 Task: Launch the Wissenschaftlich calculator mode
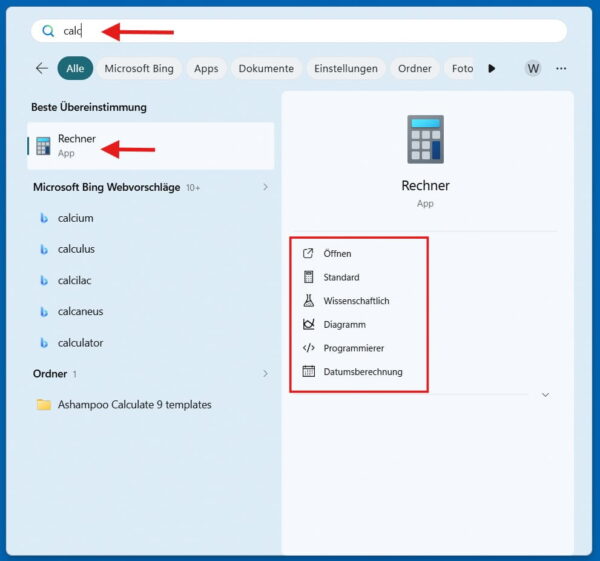356,301
